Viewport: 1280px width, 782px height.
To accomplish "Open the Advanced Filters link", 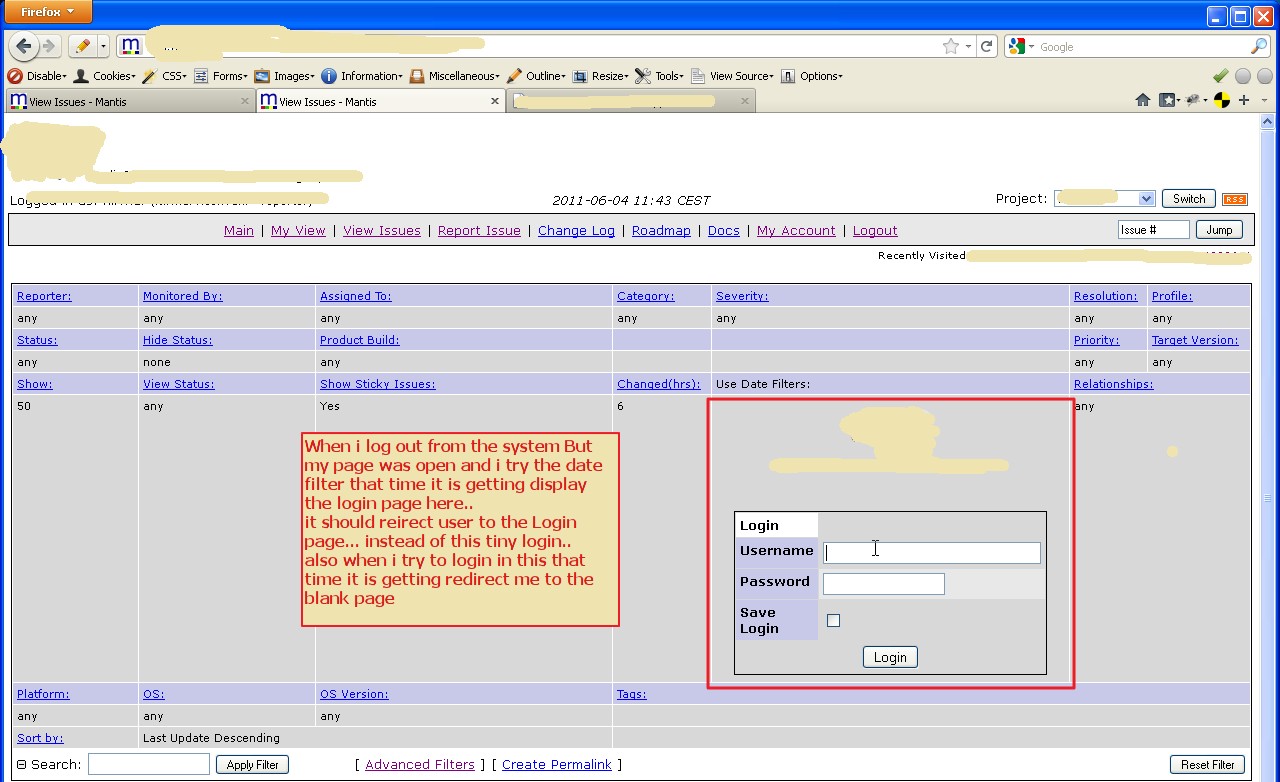I will [420, 765].
